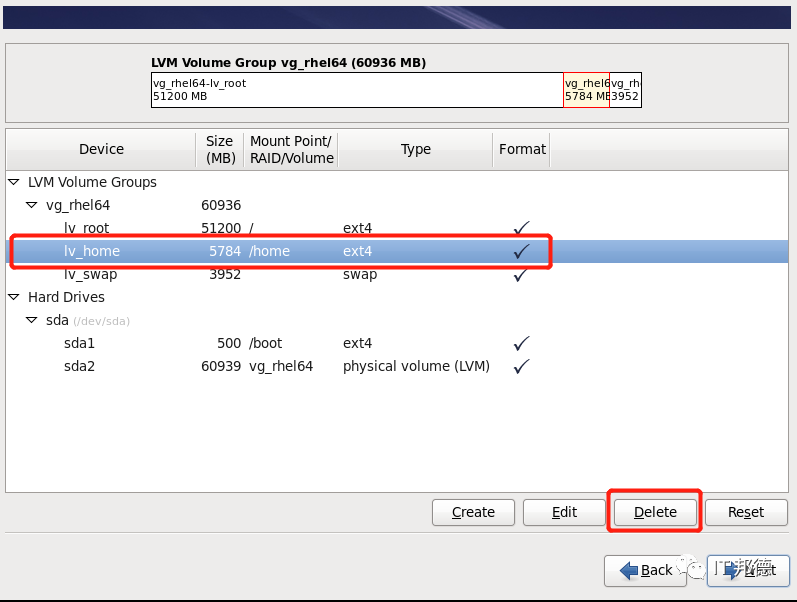
Task: Click the blue arrow icon on Back
Action: tap(629, 570)
